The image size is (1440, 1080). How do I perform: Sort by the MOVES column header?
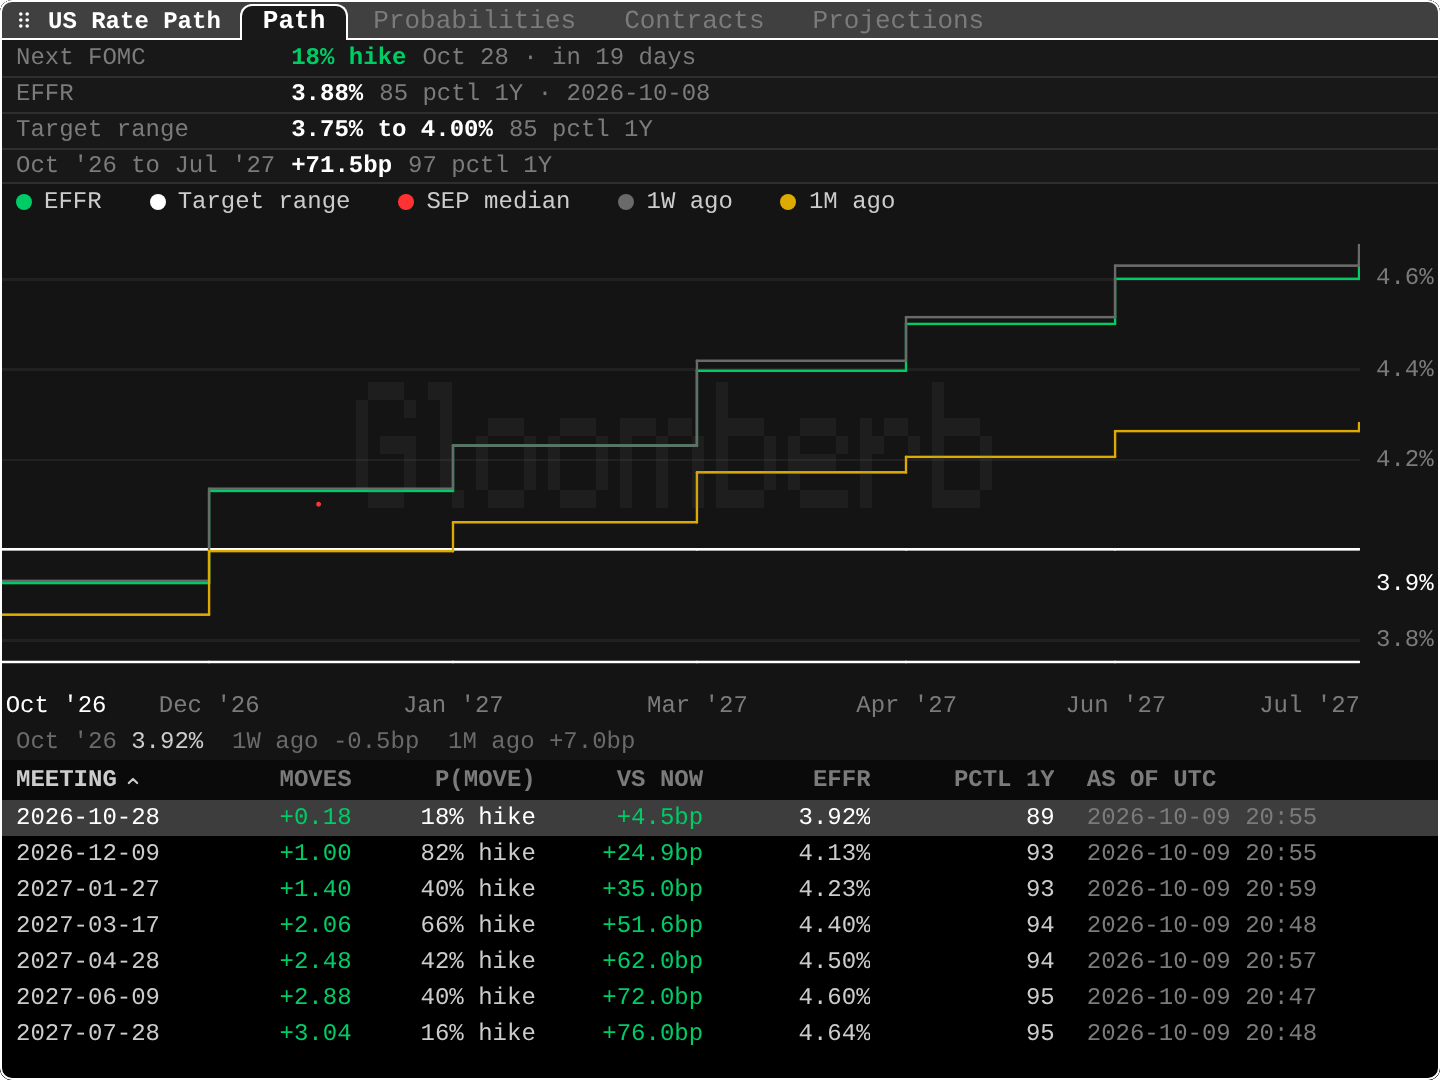[x=315, y=779]
